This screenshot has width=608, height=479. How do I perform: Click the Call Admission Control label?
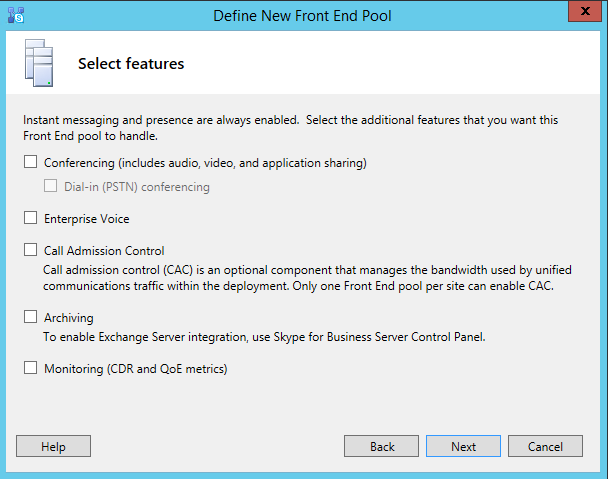tap(104, 251)
